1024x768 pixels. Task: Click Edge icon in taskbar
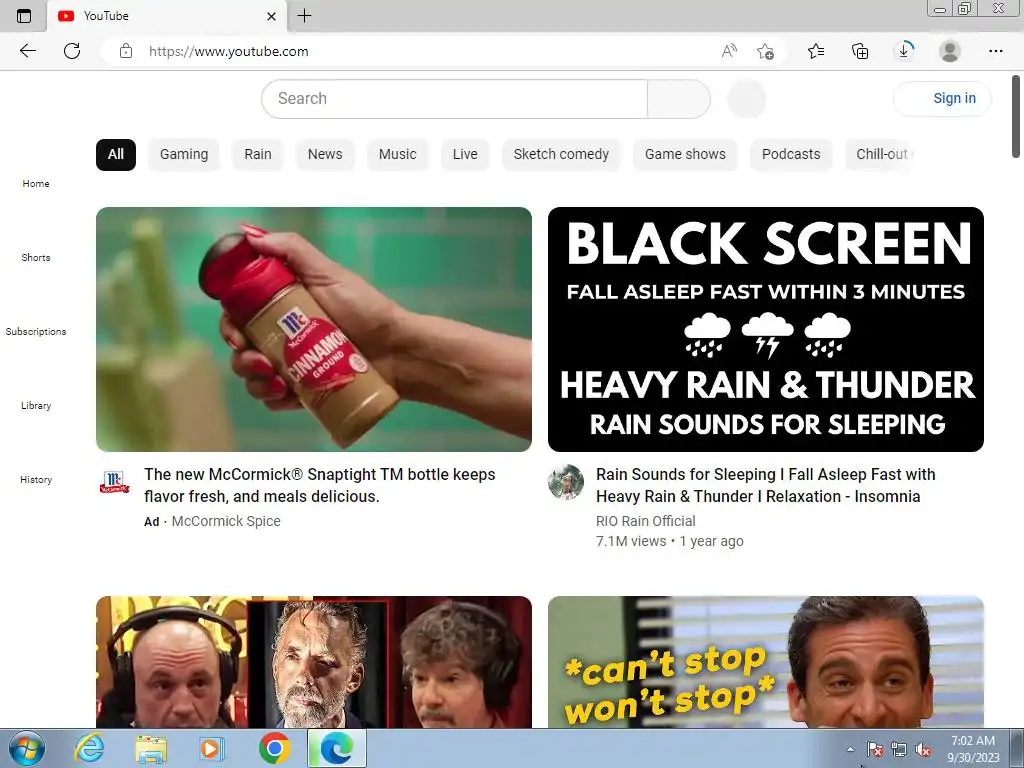[x=336, y=748]
